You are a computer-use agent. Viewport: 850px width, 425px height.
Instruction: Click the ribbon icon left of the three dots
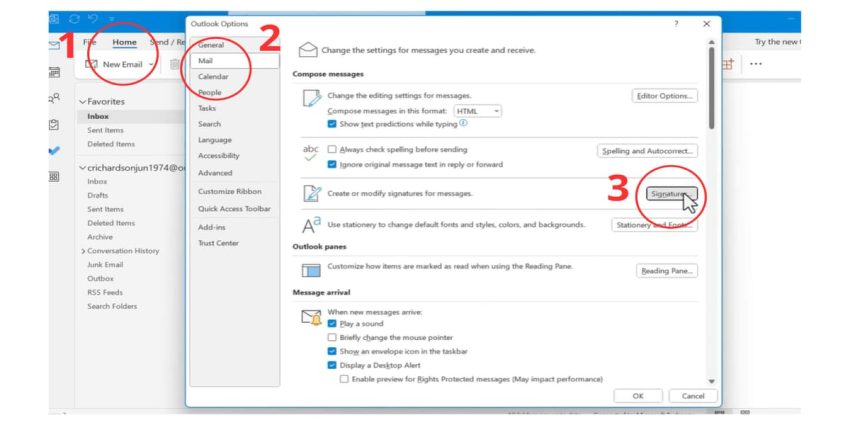tap(727, 64)
